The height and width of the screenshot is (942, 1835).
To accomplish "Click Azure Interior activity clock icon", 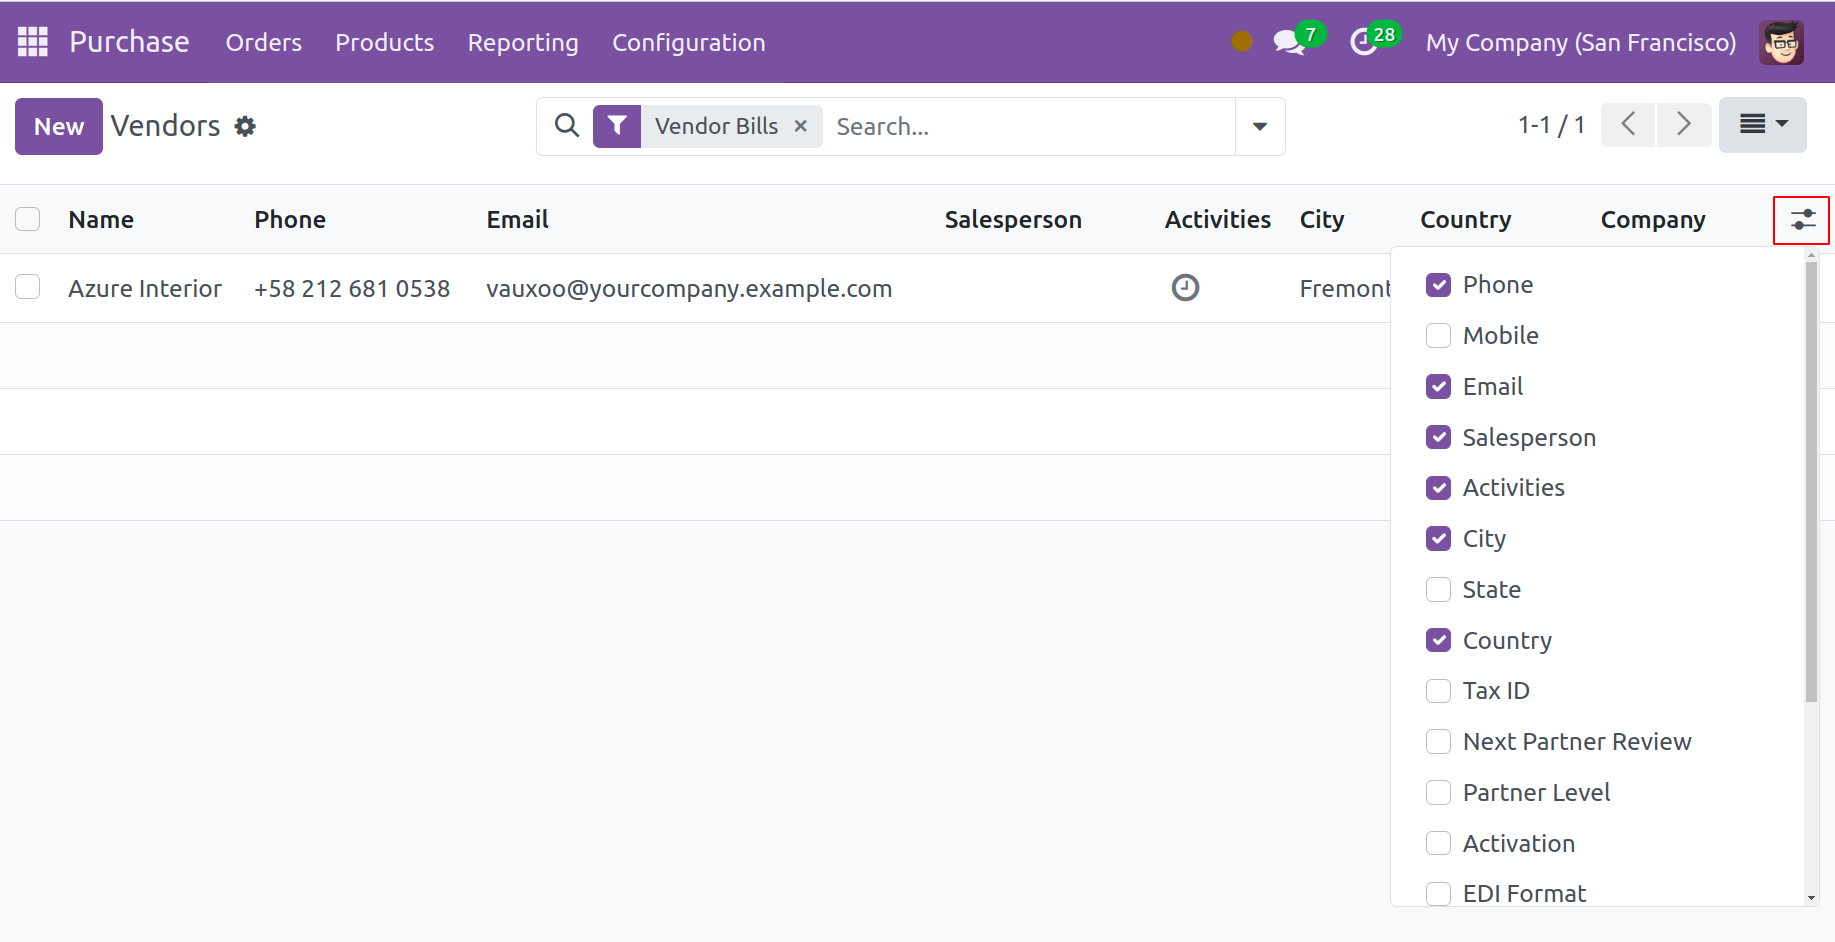I will pyautogui.click(x=1185, y=288).
